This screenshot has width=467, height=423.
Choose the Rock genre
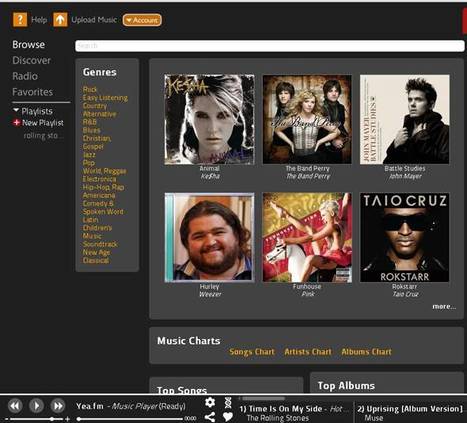pos(90,89)
